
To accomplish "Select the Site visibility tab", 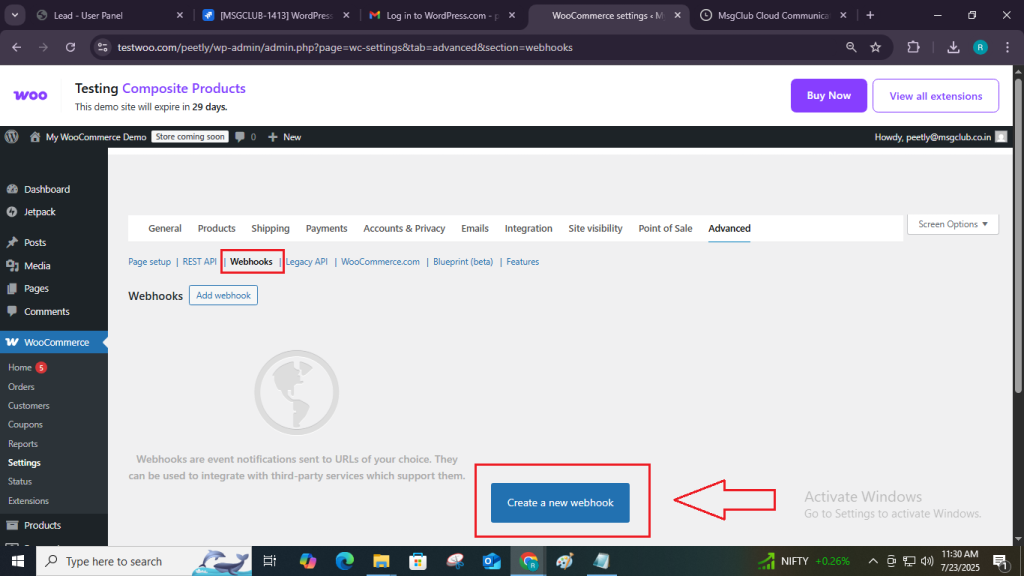I will 595,228.
